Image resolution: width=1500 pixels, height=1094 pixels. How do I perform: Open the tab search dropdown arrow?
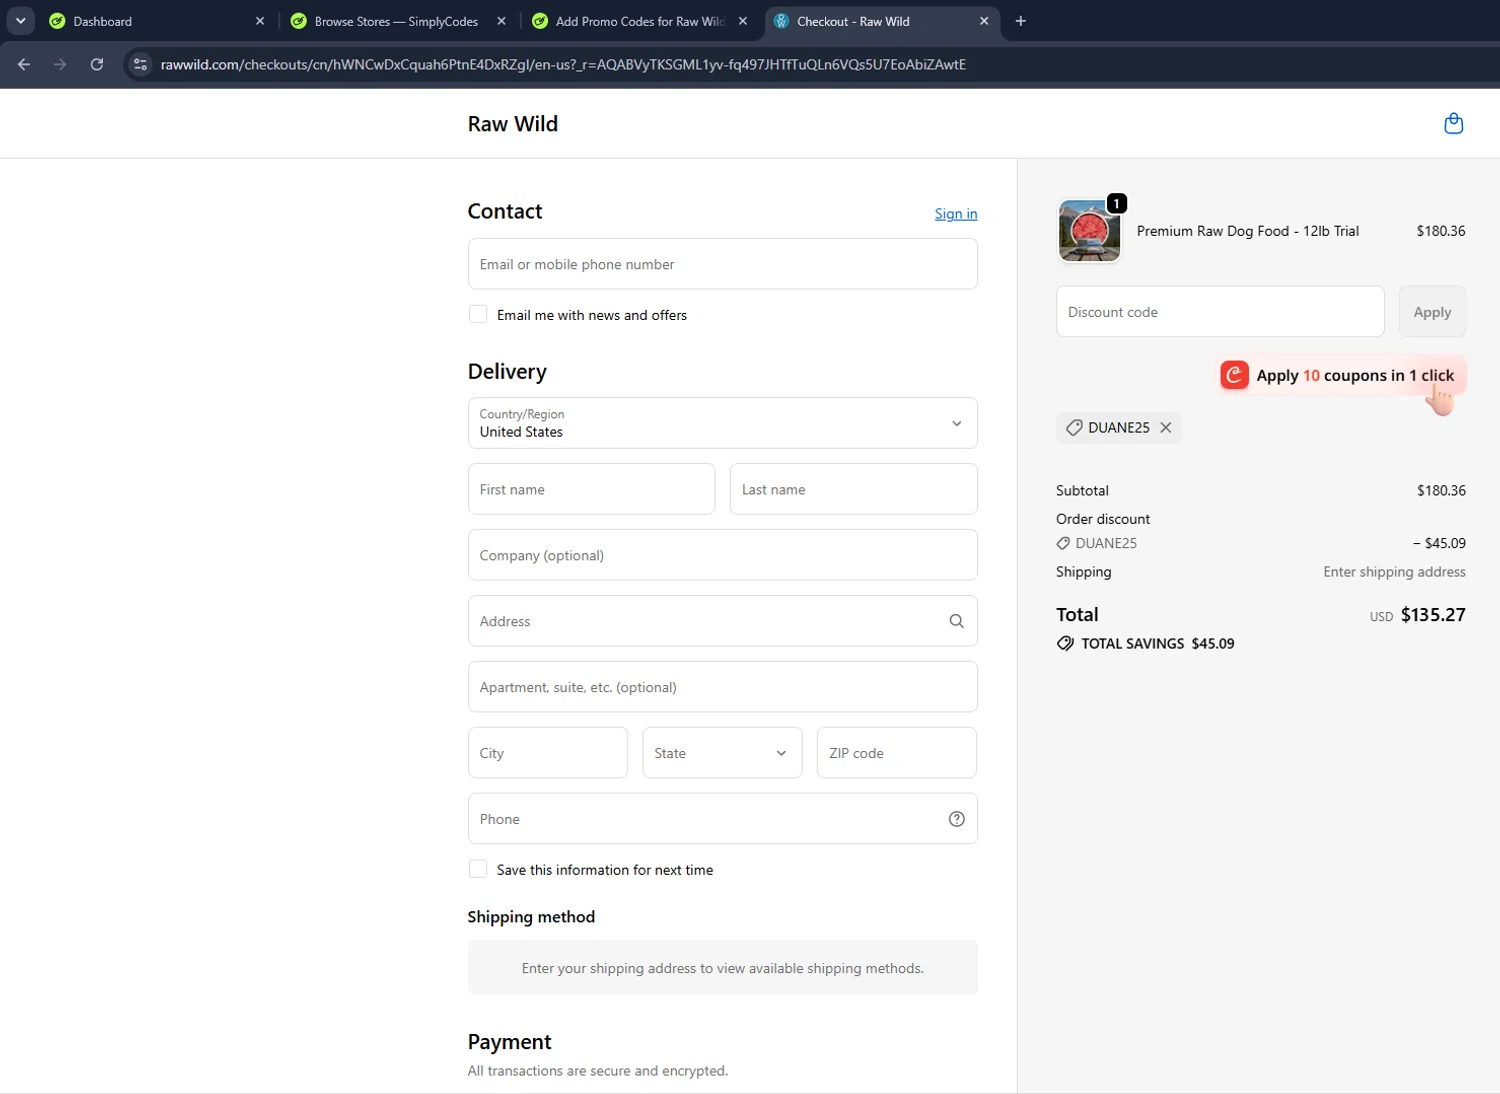(x=20, y=21)
